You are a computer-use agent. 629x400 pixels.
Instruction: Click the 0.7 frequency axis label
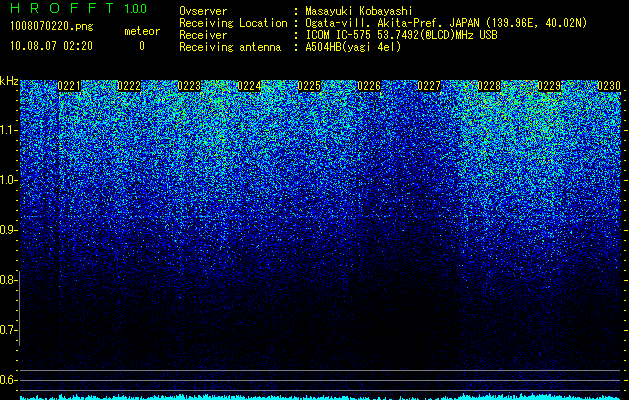click(8, 330)
